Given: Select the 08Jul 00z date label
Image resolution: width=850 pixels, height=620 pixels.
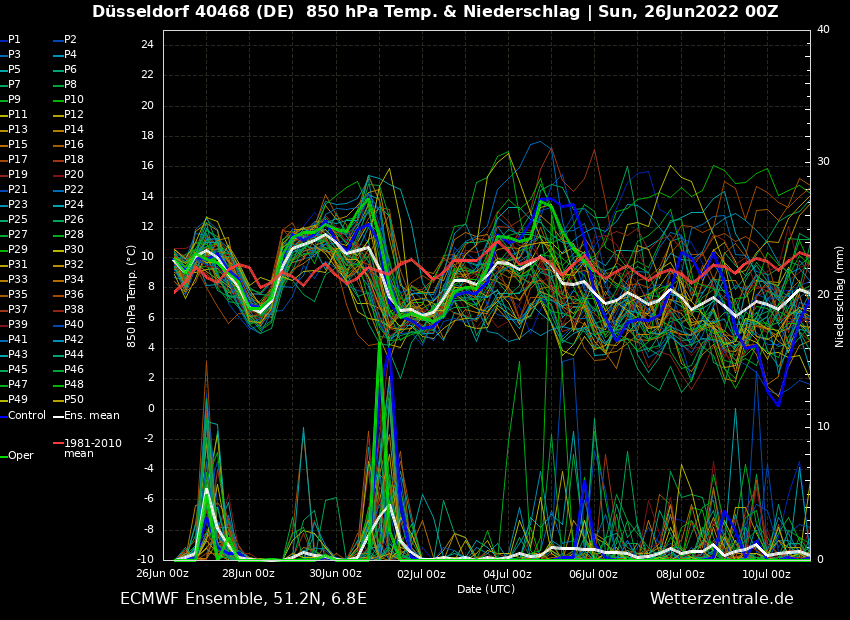Looking at the screenshot, I should click(x=680, y=574).
